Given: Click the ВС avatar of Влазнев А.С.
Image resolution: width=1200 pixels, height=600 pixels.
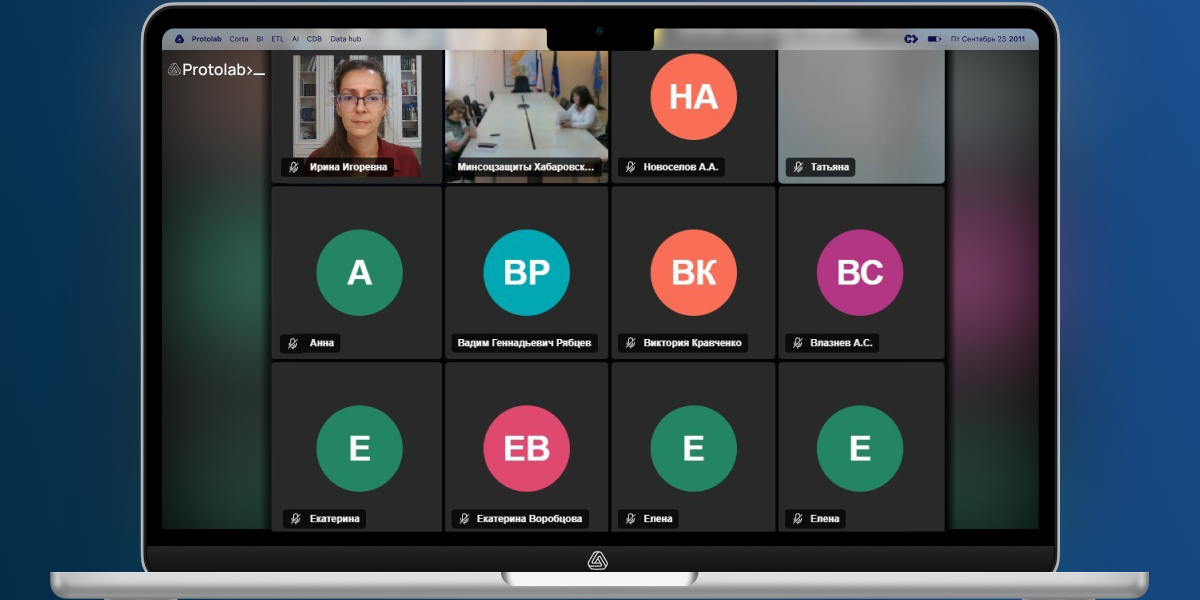Looking at the screenshot, I should click(x=860, y=272).
